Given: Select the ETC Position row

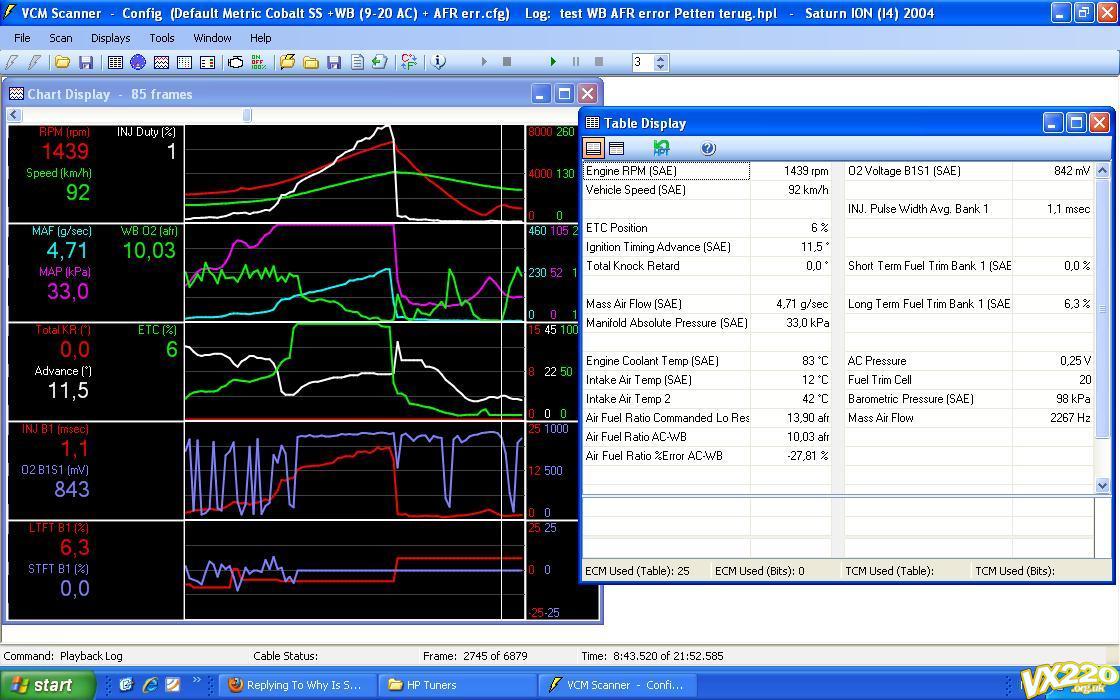Looking at the screenshot, I should coord(707,228).
